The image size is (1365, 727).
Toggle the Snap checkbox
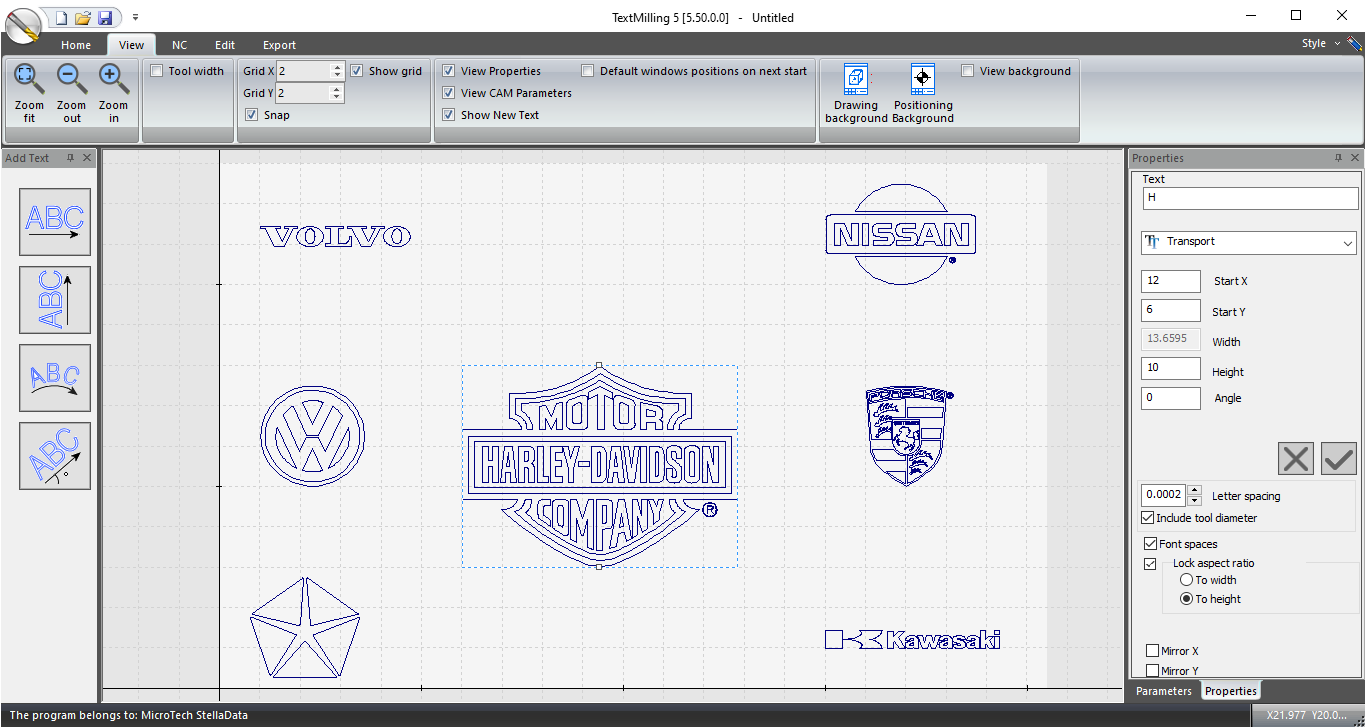coord(252,115)
